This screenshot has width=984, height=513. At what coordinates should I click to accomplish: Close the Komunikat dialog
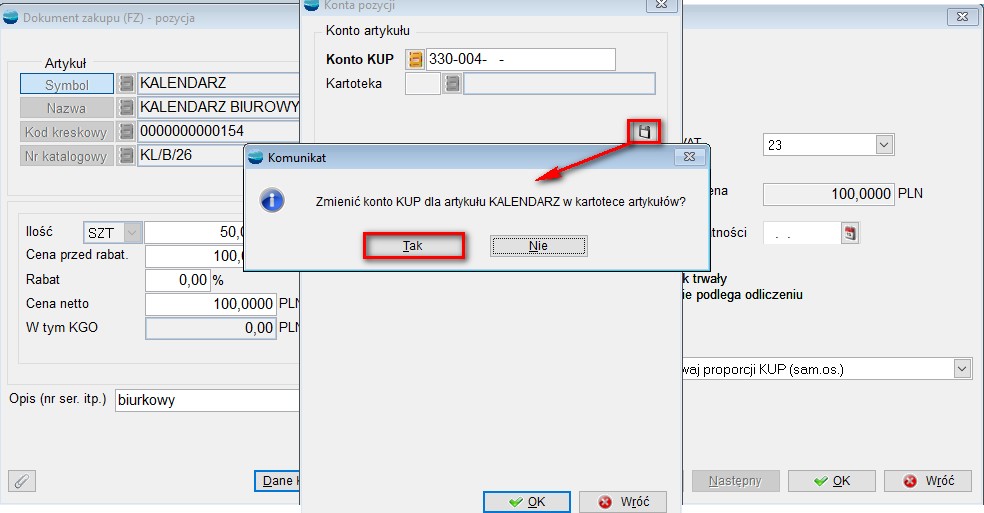[x=687, y=157]
